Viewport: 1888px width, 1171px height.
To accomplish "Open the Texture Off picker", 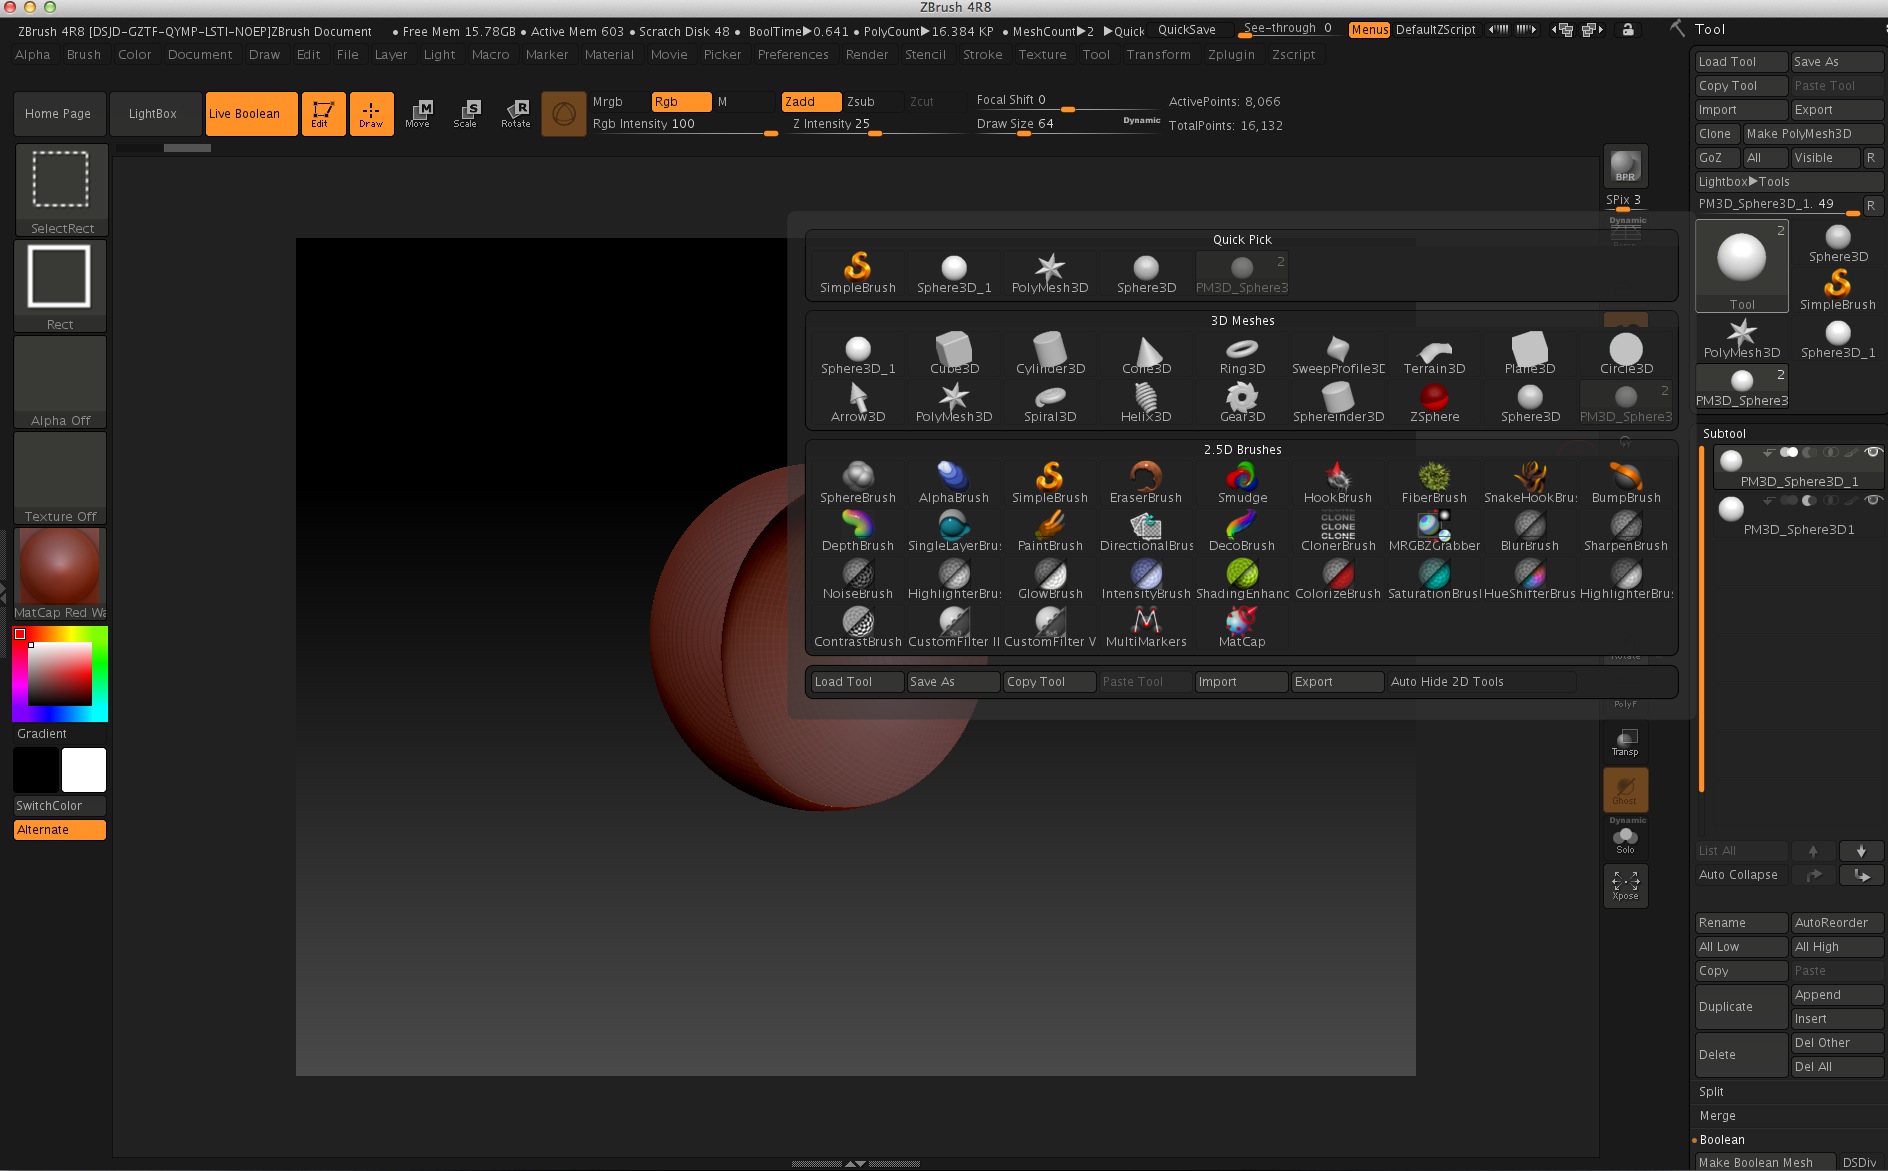I will point(61,478).
